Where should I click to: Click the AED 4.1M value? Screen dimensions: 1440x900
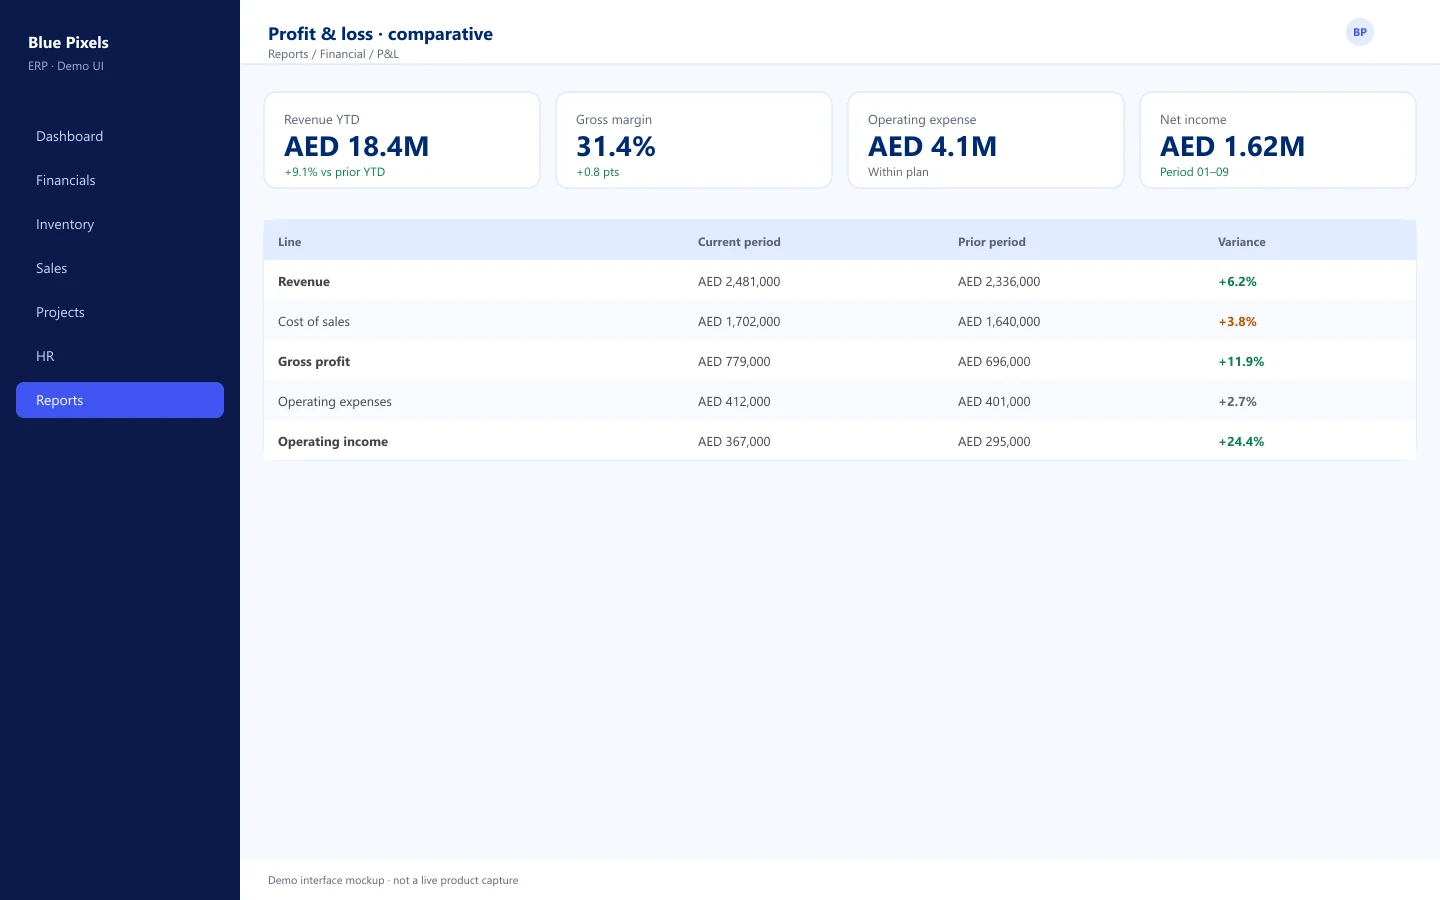[933, 147]
